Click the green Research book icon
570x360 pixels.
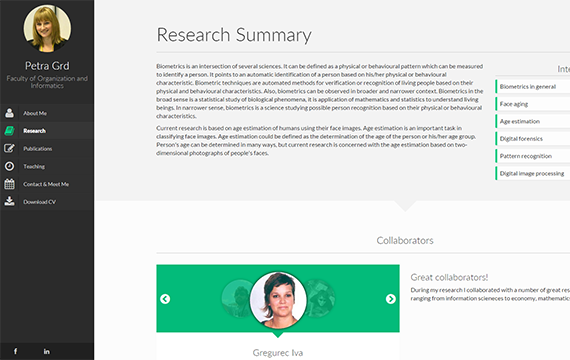pos(9,131)
